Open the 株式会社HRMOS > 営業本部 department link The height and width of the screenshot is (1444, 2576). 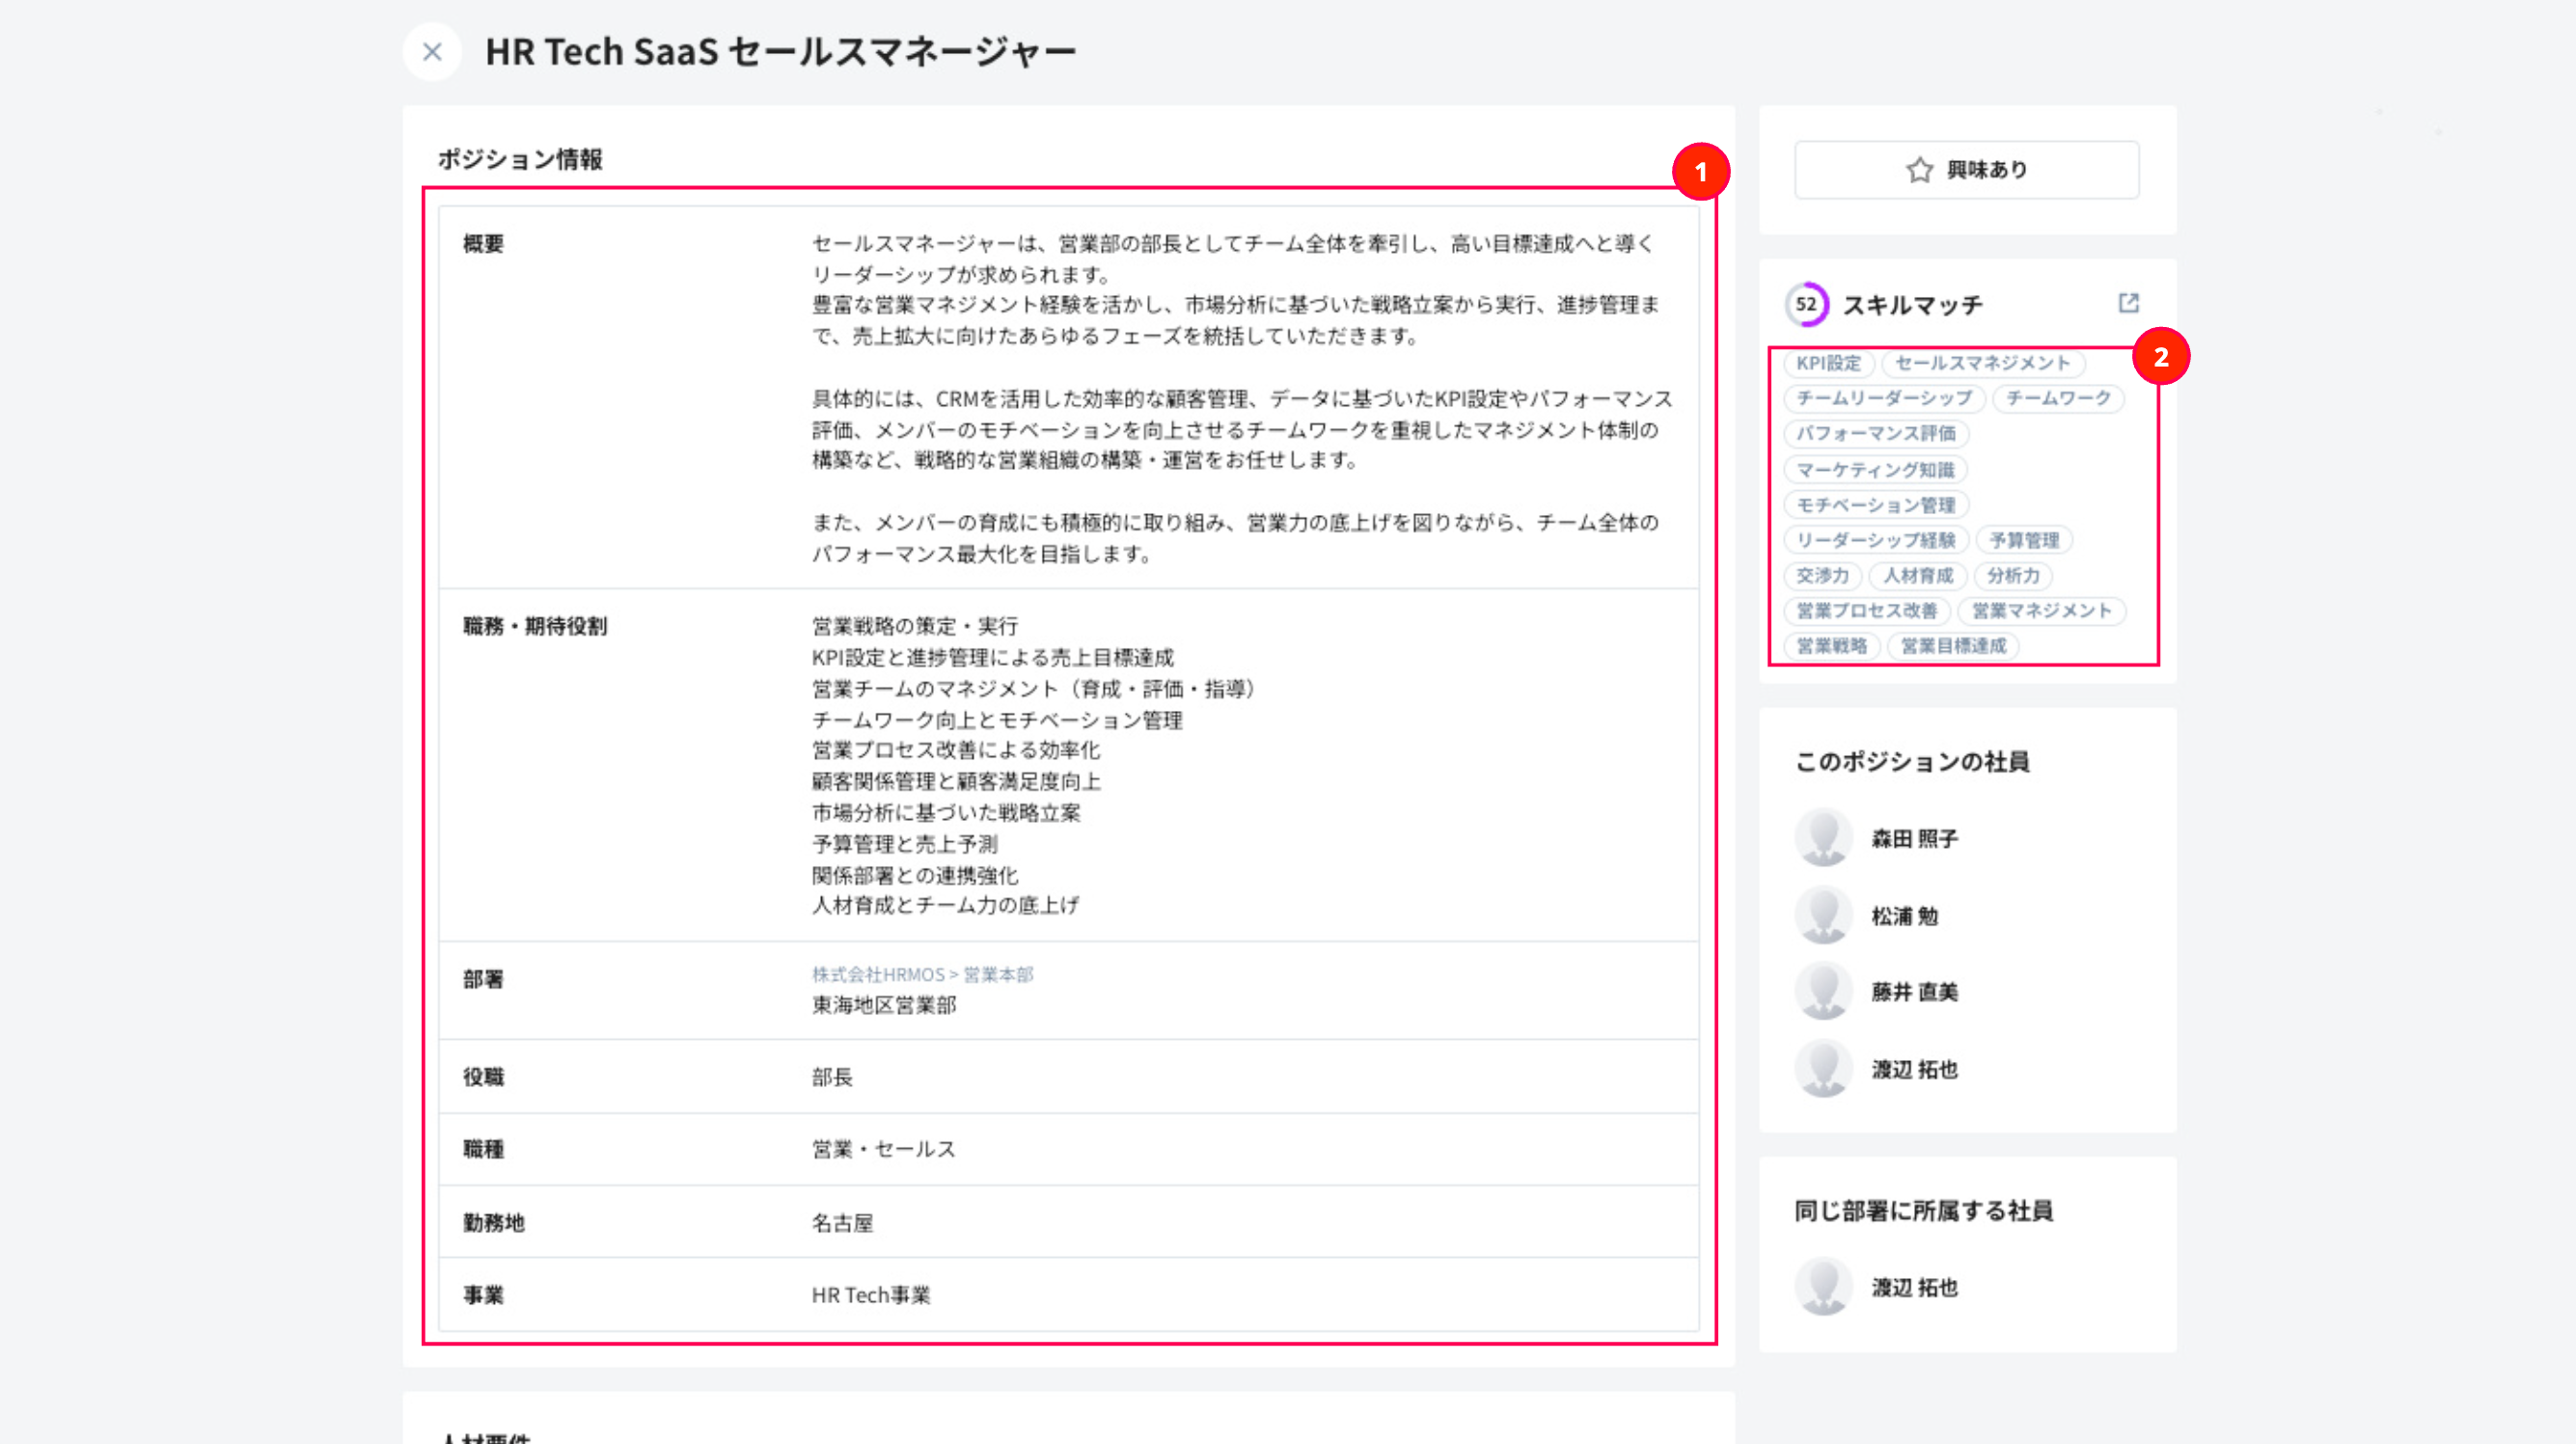(x=922, y=974)
